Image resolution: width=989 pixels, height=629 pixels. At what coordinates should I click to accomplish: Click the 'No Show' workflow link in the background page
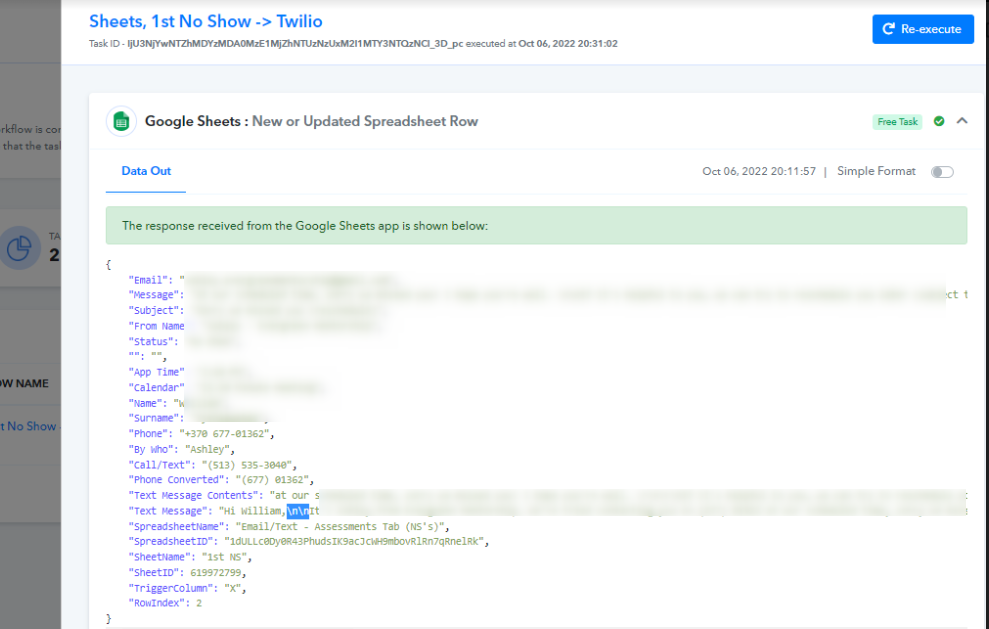[30, 426]
